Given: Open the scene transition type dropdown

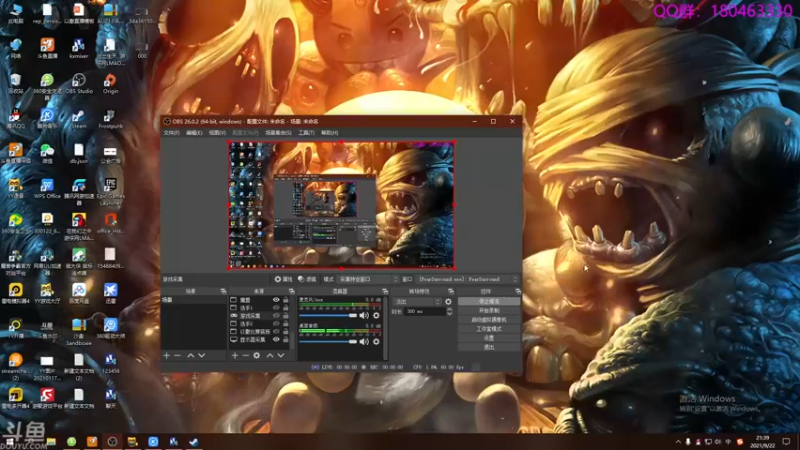Looking at the screenshot, I should coord(417,302).
